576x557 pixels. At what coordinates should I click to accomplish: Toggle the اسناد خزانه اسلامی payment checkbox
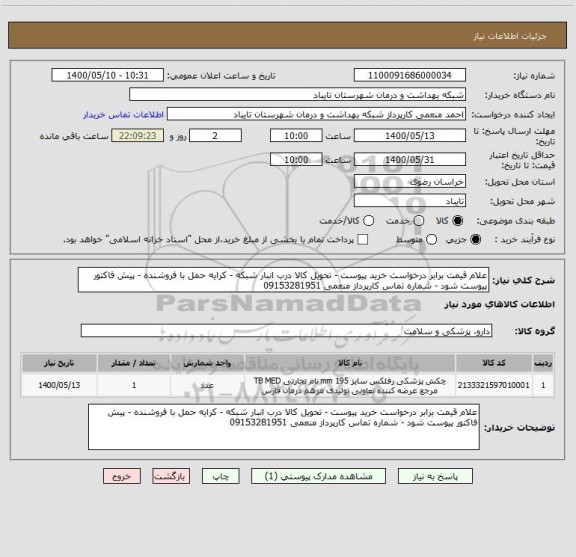point(363,240)
